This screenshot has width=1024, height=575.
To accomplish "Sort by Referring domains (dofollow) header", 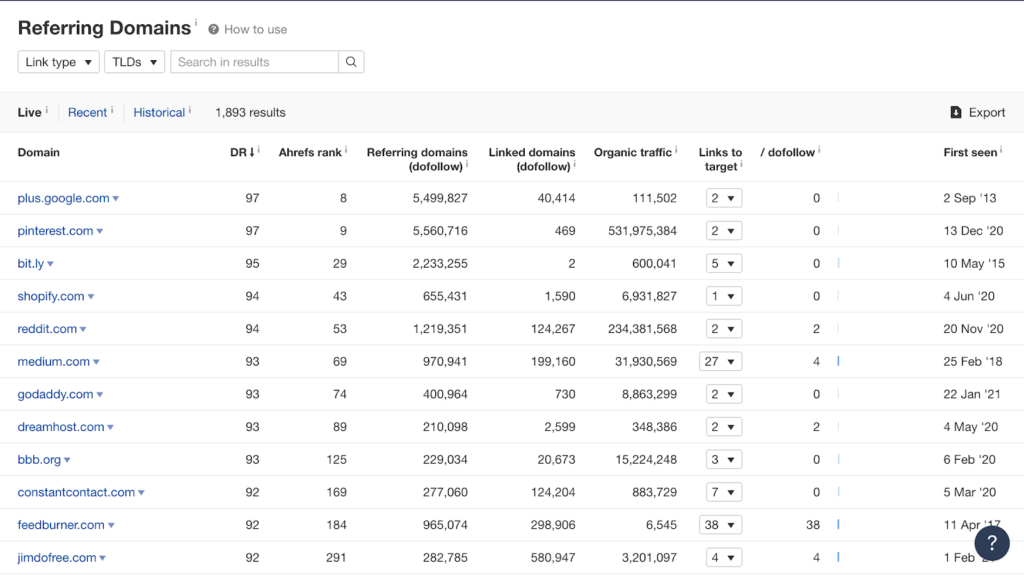I will coord(417,159).
